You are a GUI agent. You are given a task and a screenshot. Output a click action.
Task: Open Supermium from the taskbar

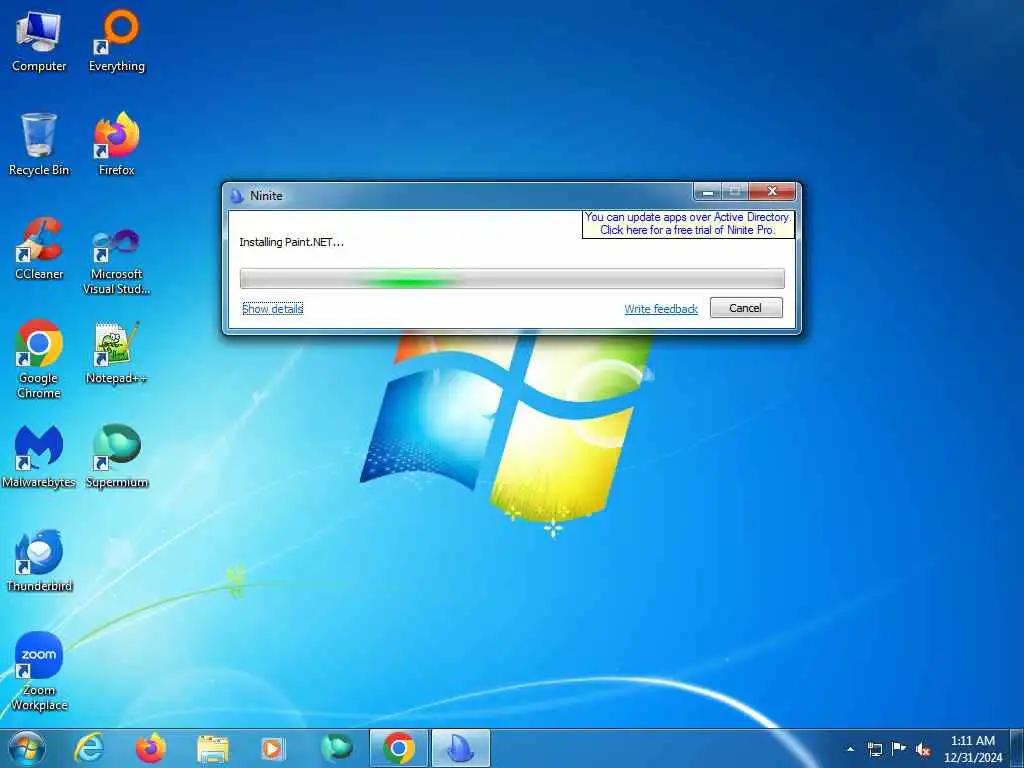pyautogui.click(x=336, y=748)
